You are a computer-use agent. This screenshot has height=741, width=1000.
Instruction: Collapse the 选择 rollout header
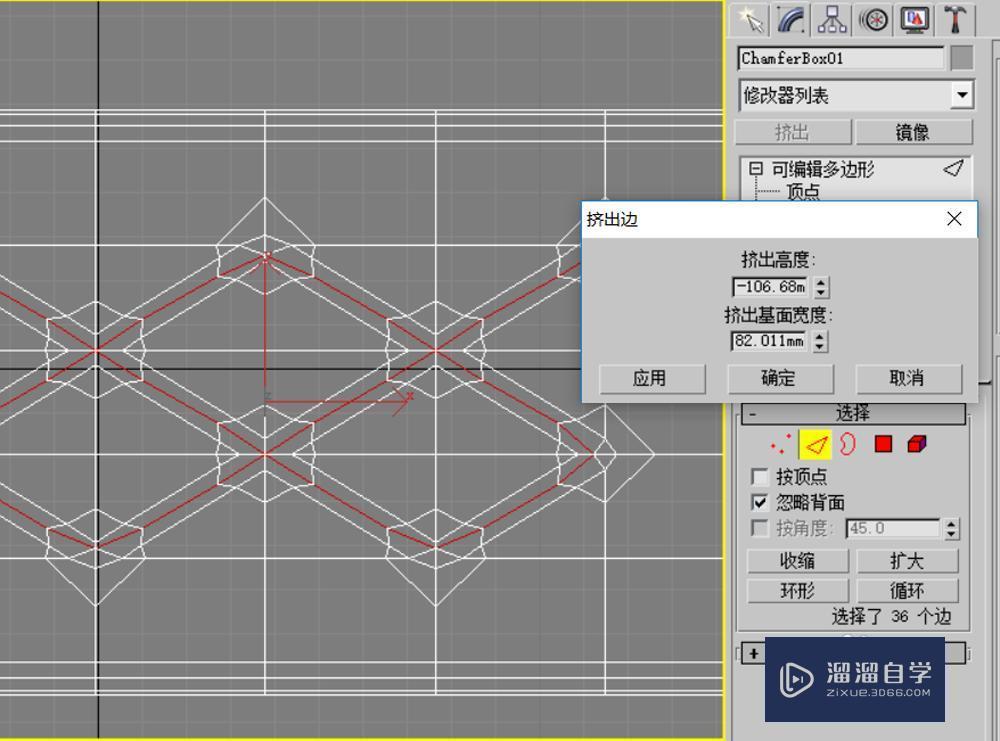(853, 413)
